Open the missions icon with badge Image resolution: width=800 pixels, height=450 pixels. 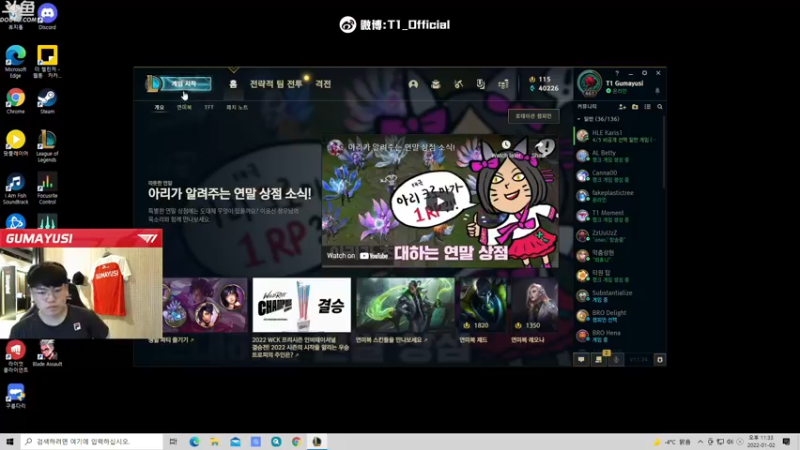tap(598, 360)
